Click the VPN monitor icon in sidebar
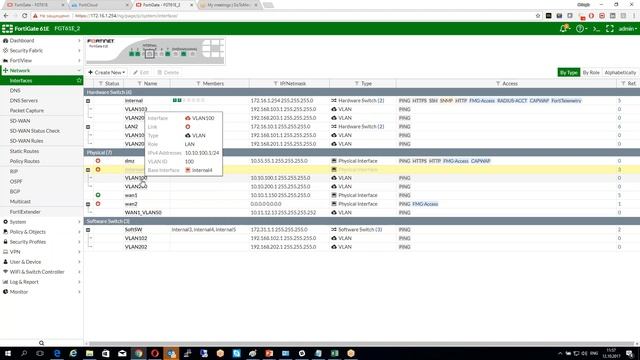This screenshot has width=640, height=360. coord(5,252)
